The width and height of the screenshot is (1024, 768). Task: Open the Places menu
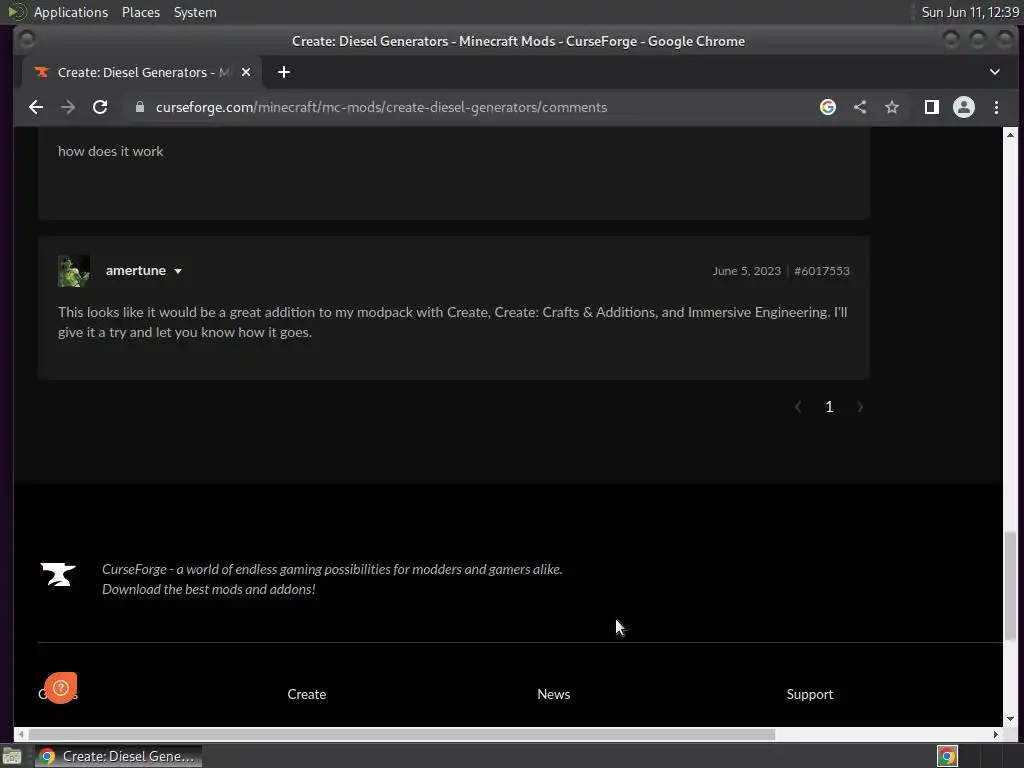click(x=141, y=12)
